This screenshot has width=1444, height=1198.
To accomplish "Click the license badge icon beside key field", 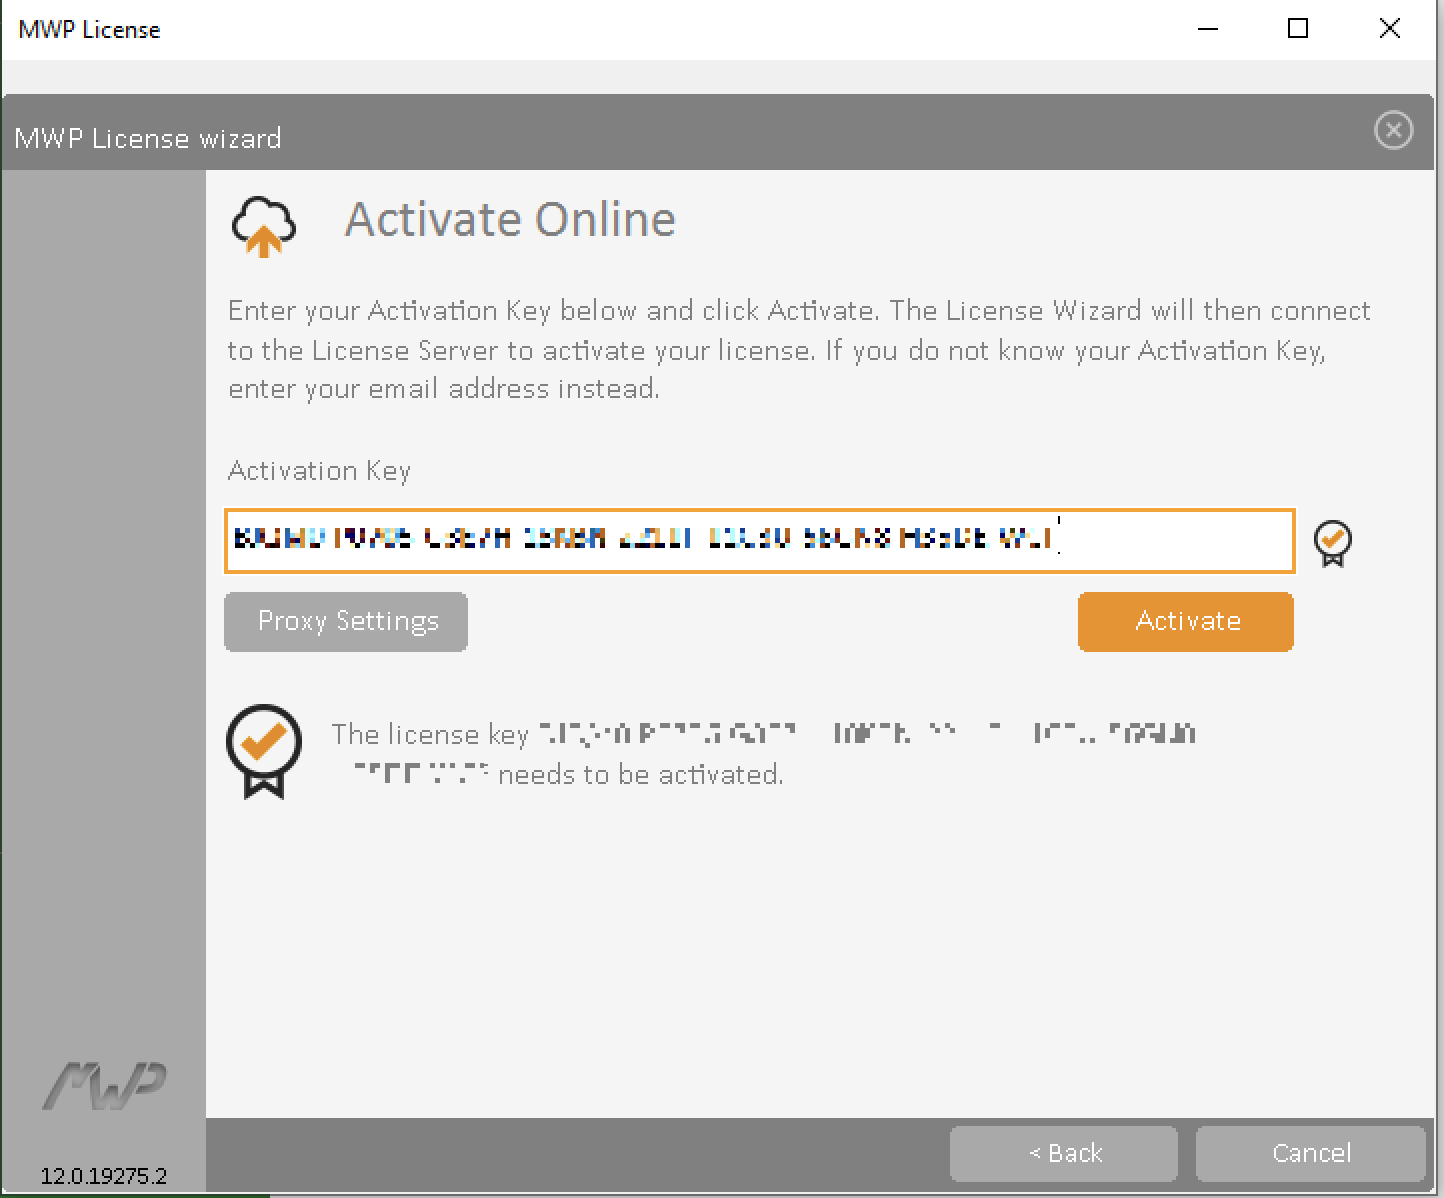I will pos(1332,543).
